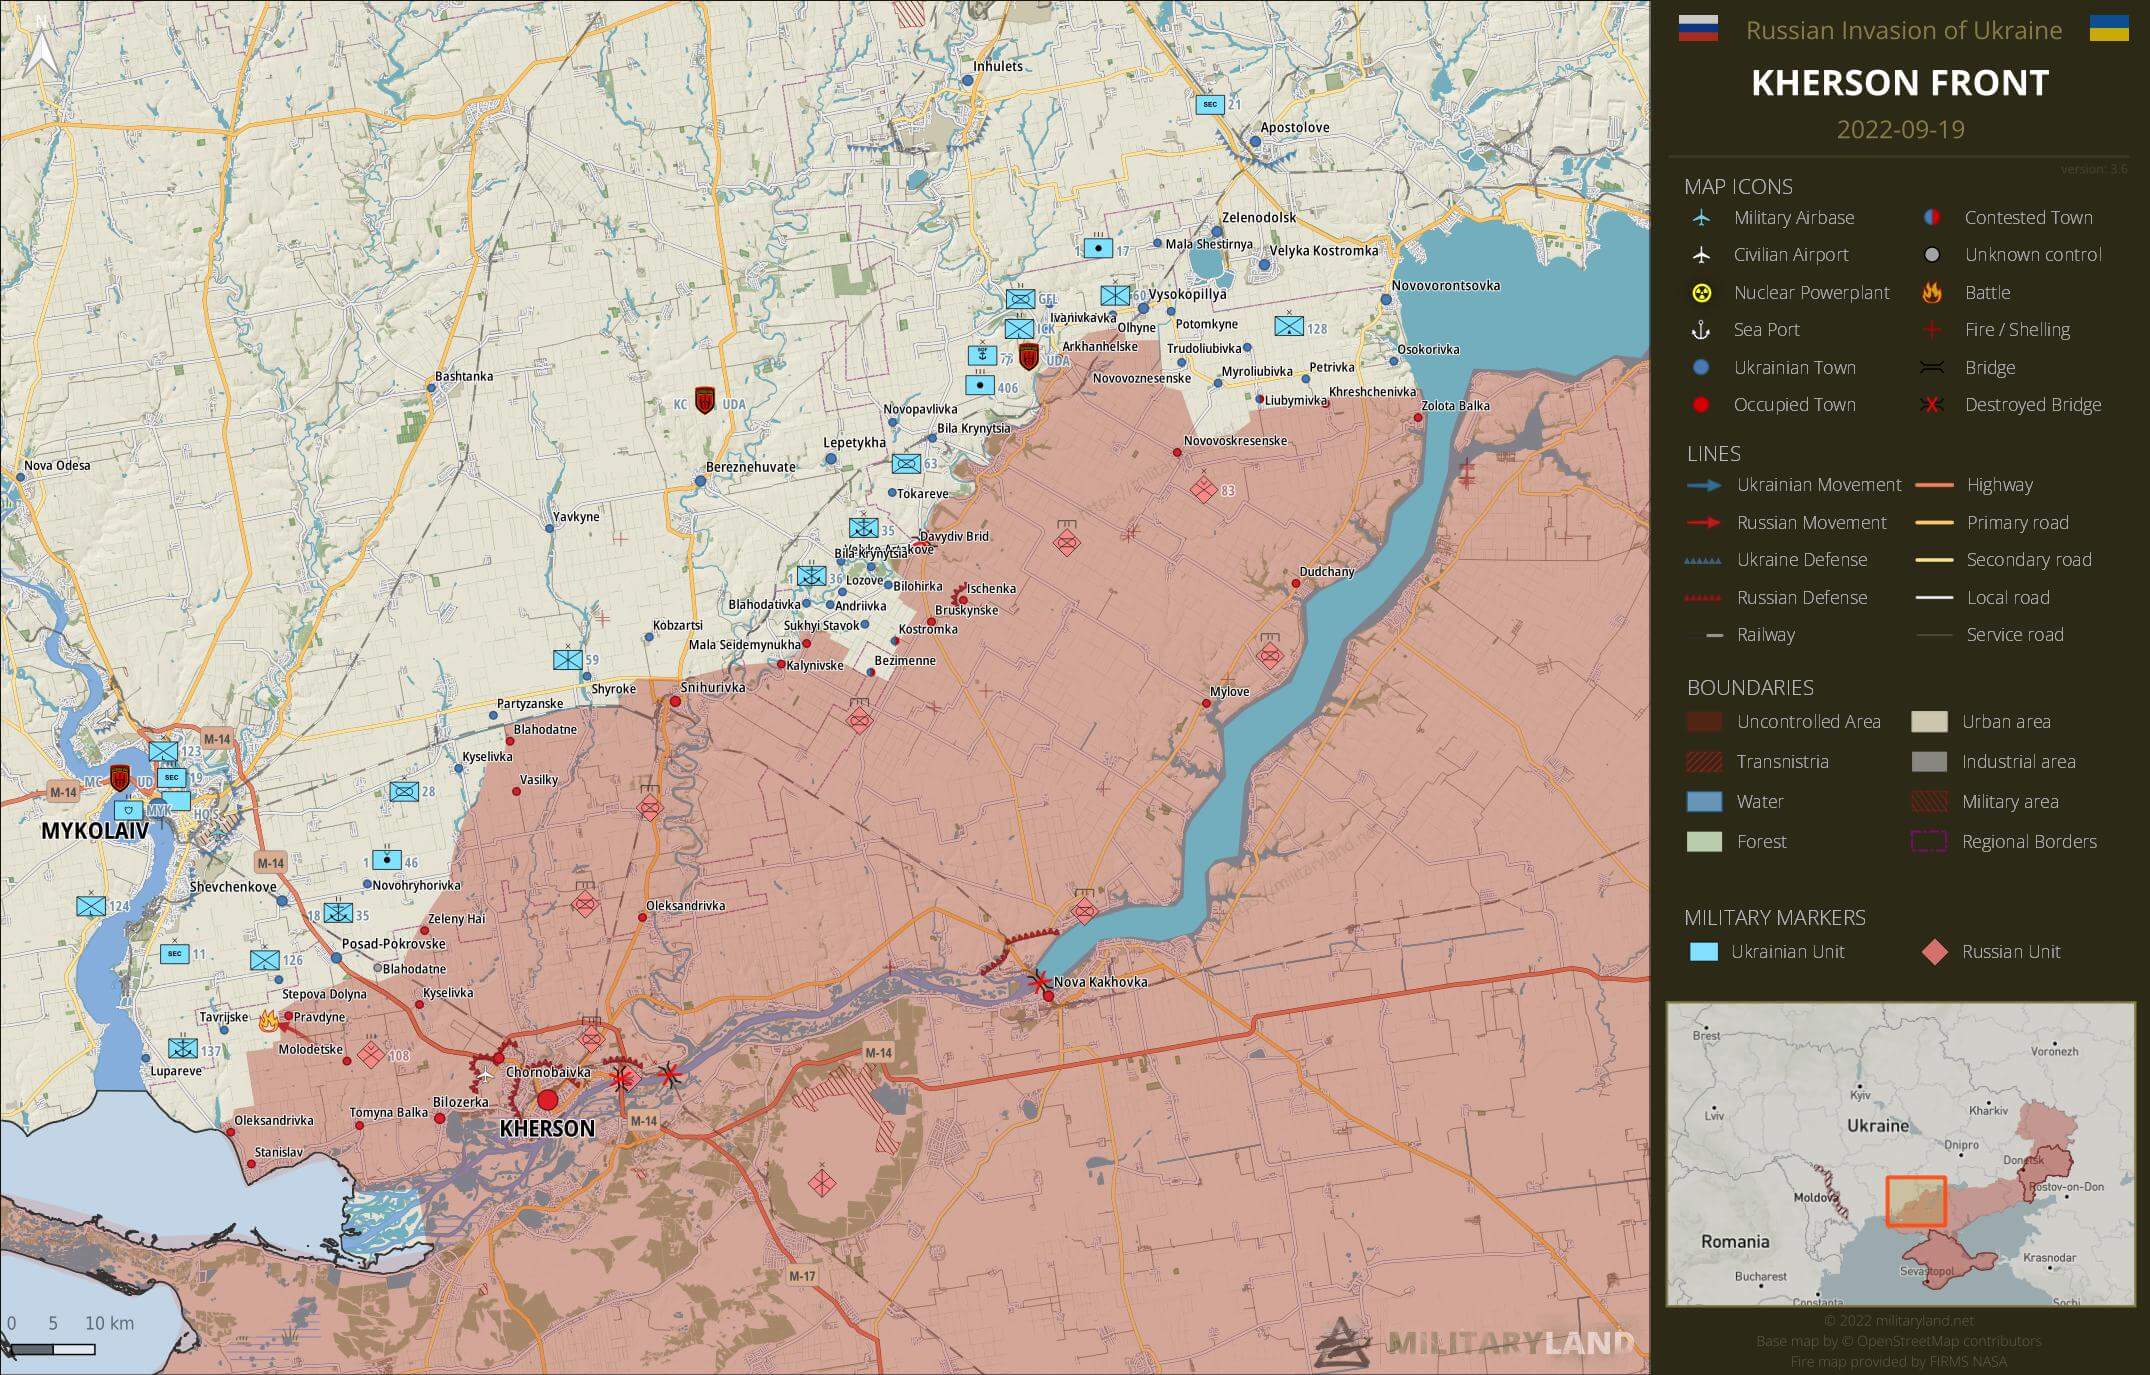The height and width of the screenshot is (1375, 2150).
Task: Click the Ukrainian unit marker numbered 59
Action: [568, 659]
